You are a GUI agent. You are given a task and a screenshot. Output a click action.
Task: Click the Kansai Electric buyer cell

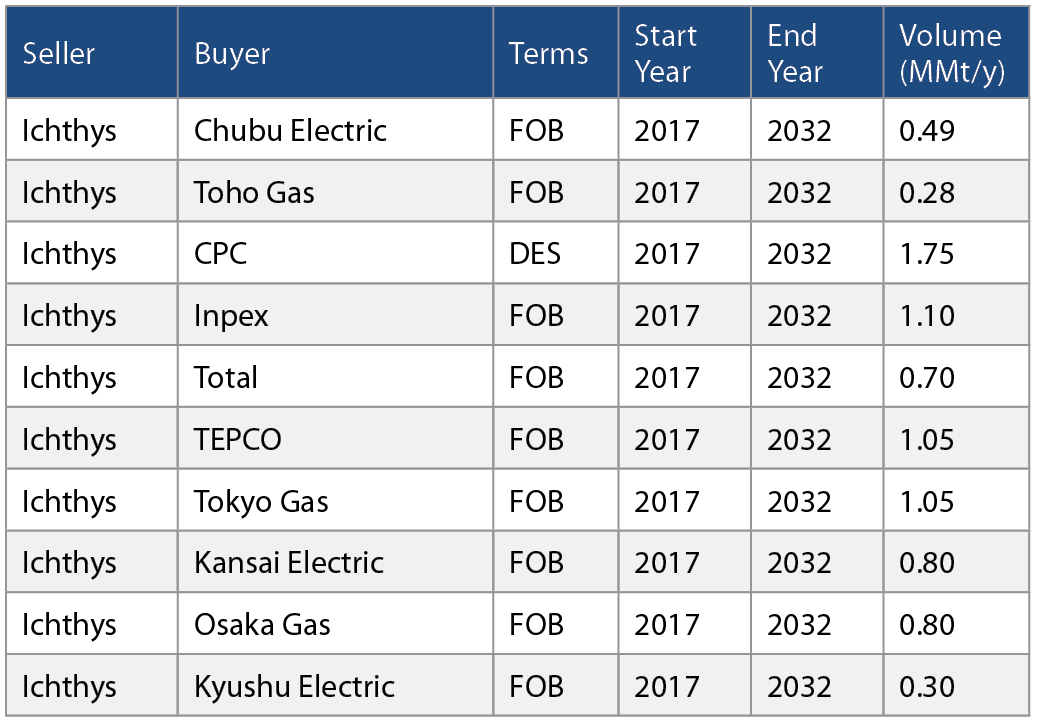click(x=335, y=562)
